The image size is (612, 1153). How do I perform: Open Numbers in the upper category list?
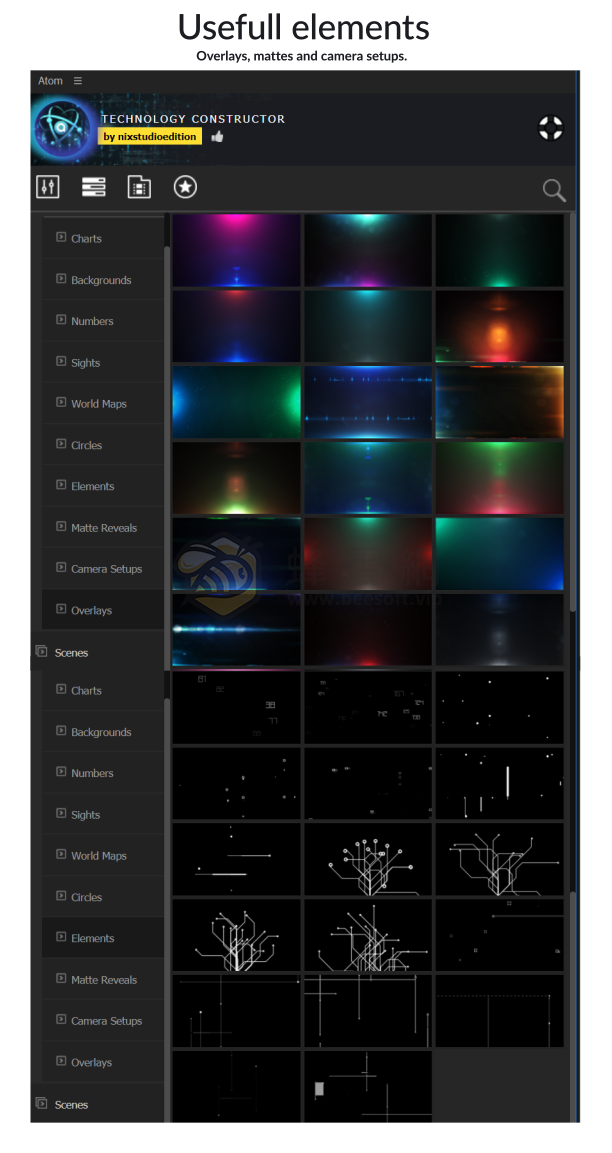(103, 321)
